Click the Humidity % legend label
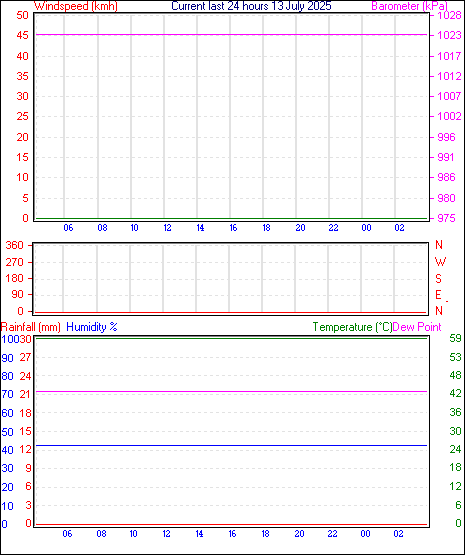466x556 pixels. 92,327
